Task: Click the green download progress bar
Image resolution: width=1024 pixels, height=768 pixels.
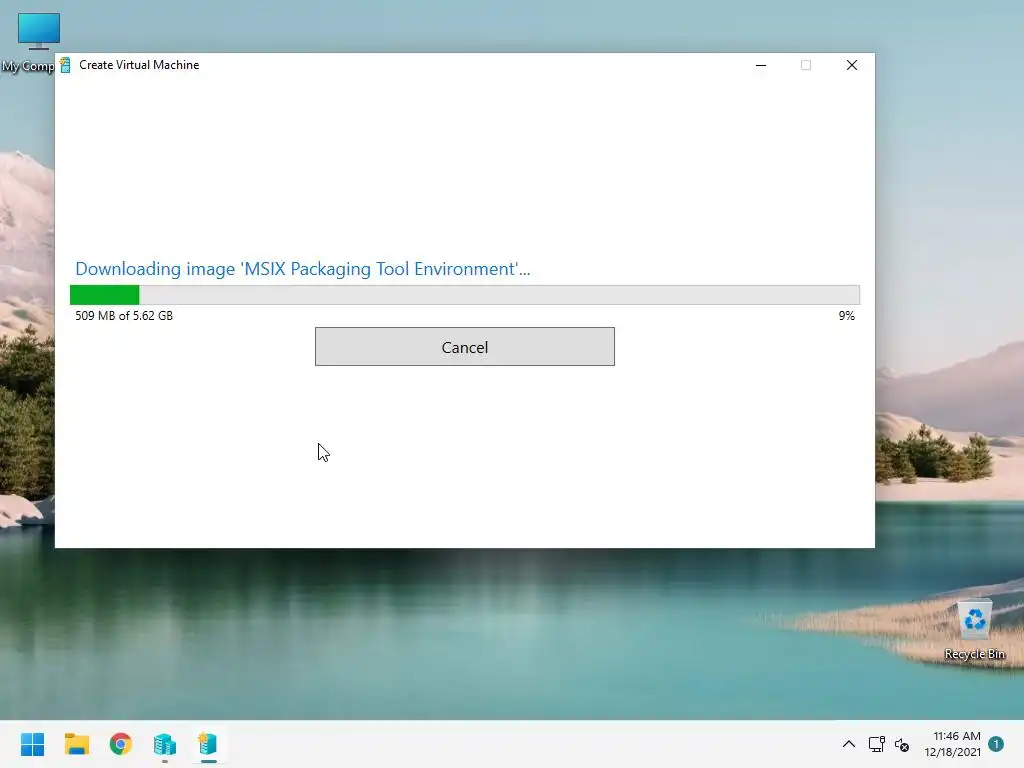Action: tap(464, 295)
